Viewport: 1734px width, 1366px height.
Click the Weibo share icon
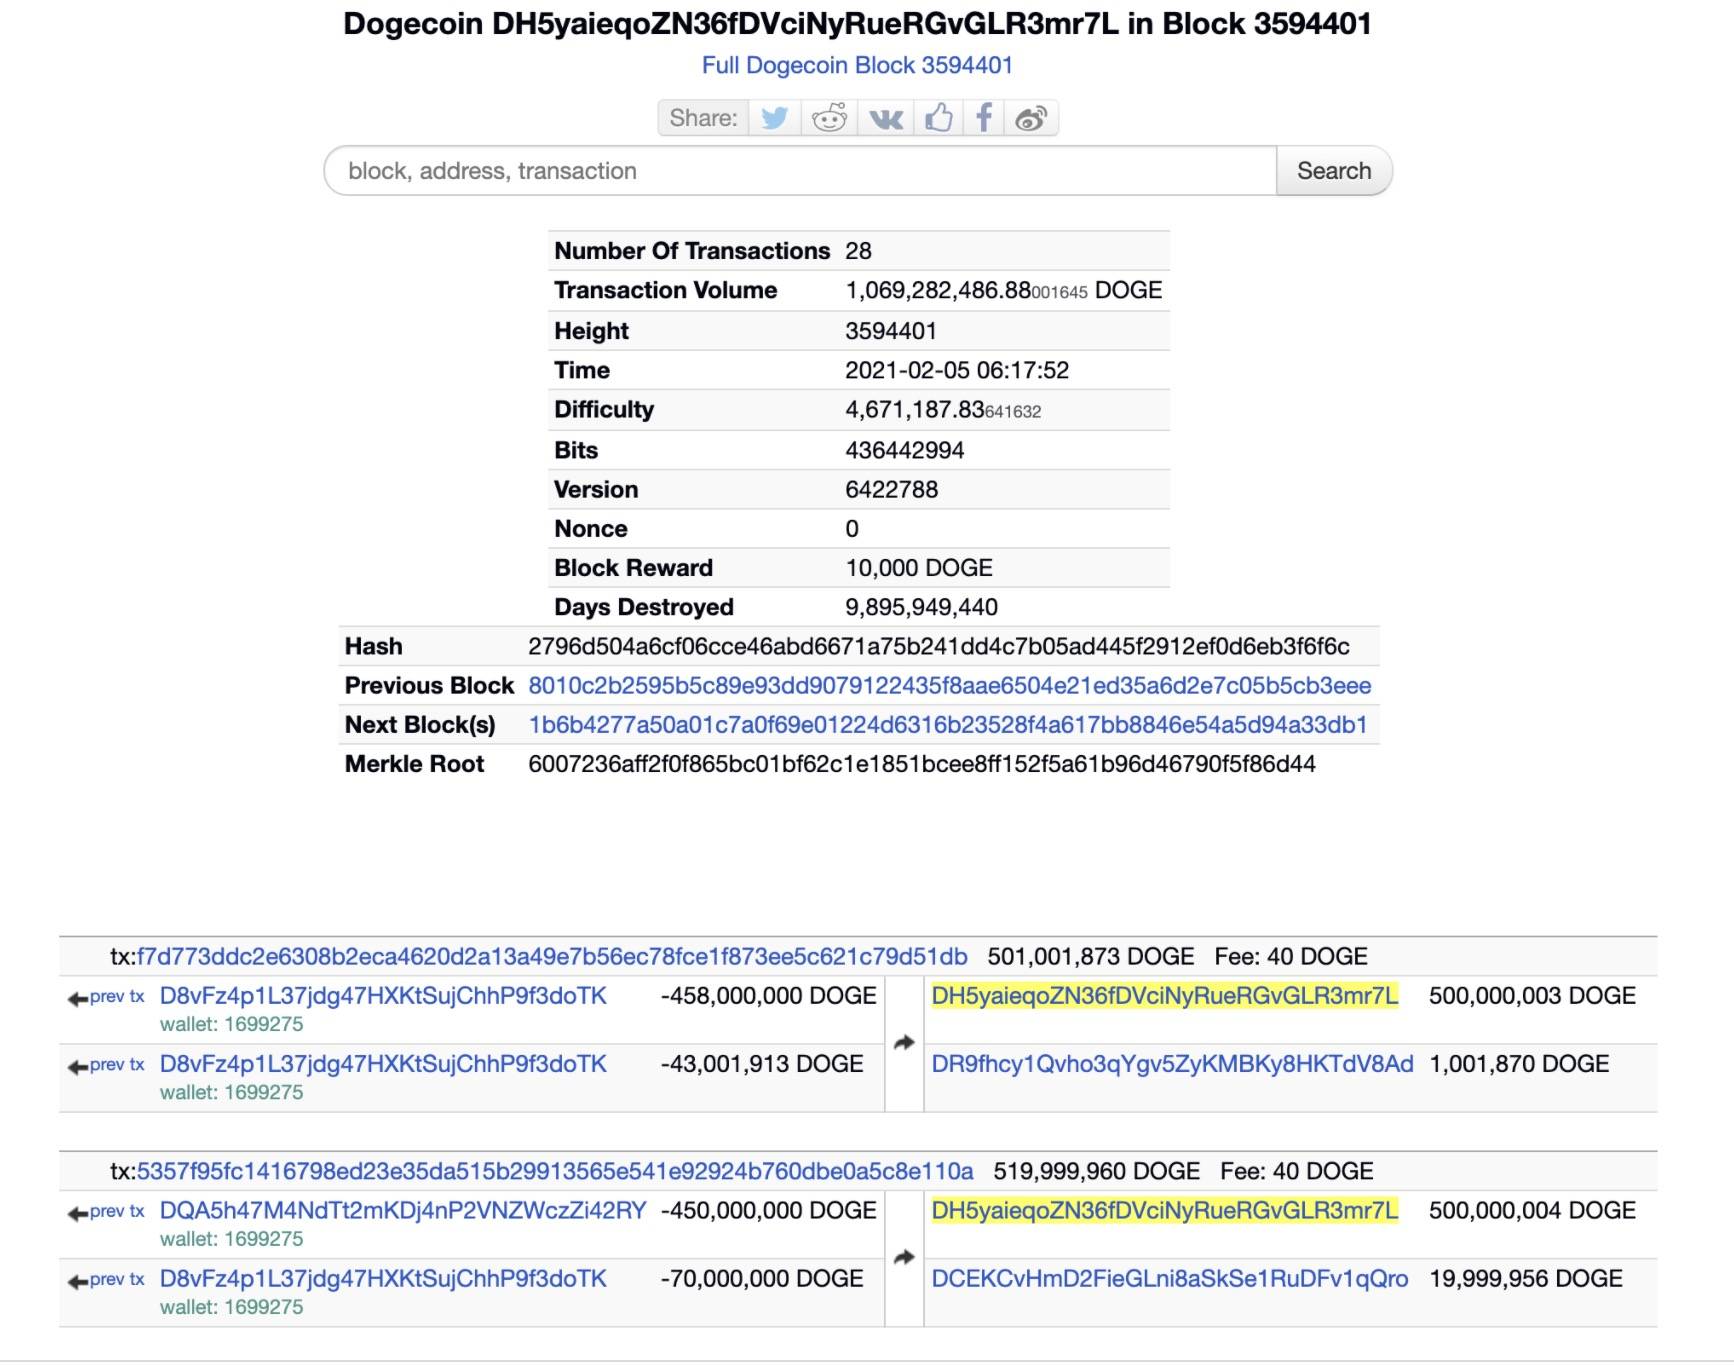tap(1031, 119)
